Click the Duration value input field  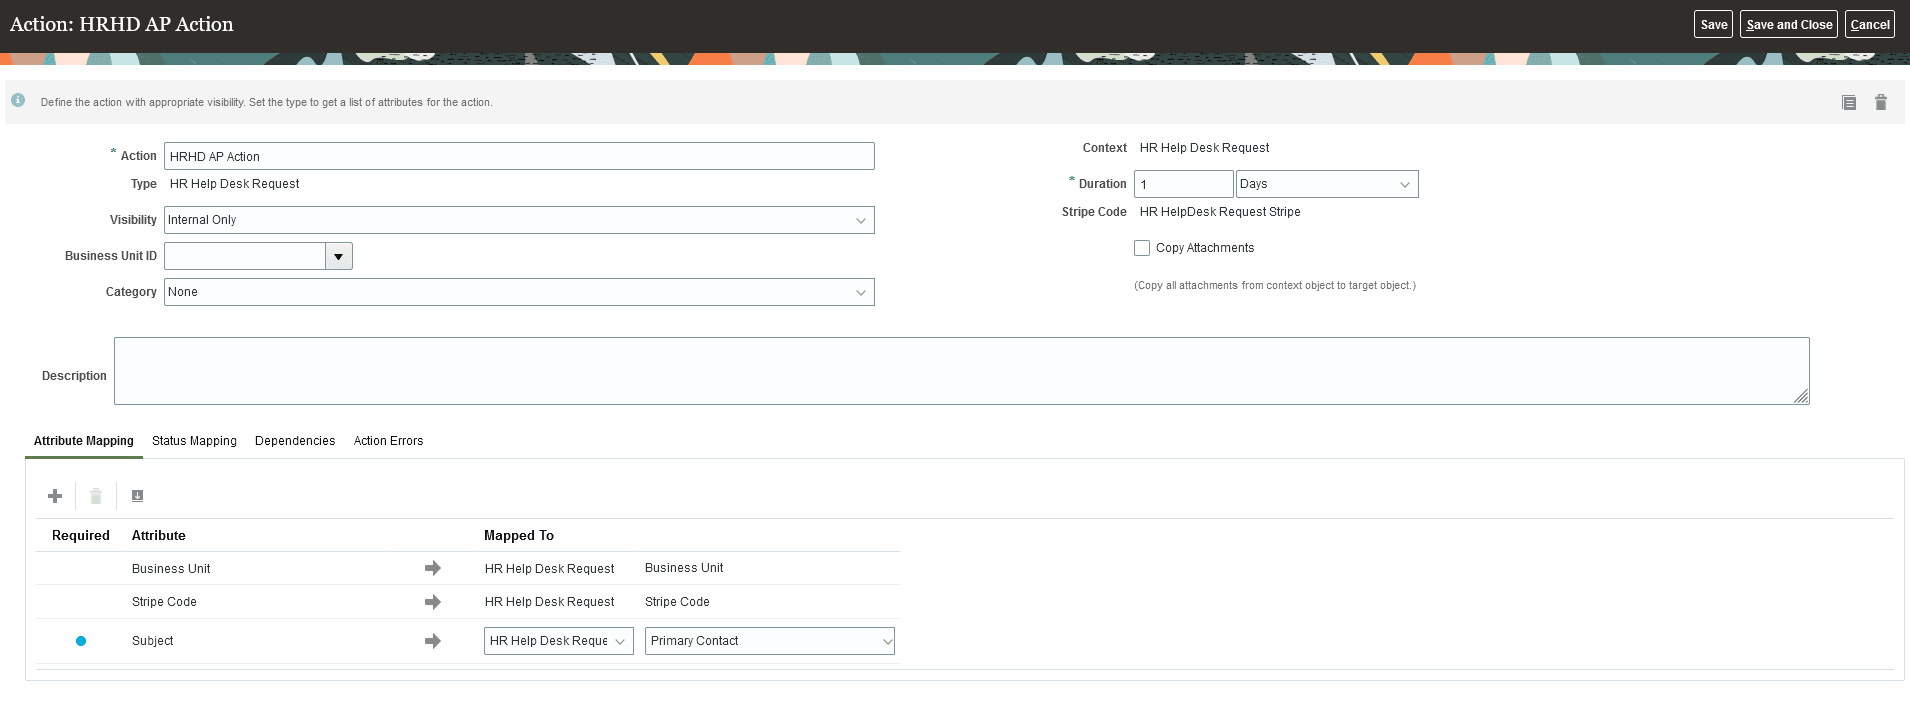1183,184
